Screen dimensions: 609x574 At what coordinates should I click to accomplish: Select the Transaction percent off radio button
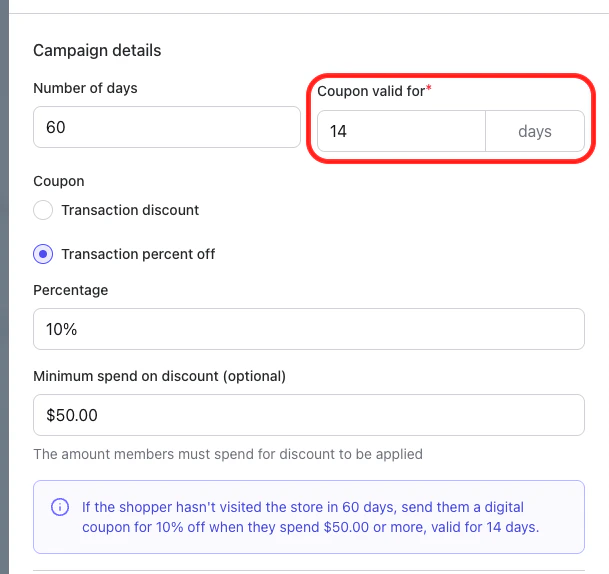(x=43, y=254)
